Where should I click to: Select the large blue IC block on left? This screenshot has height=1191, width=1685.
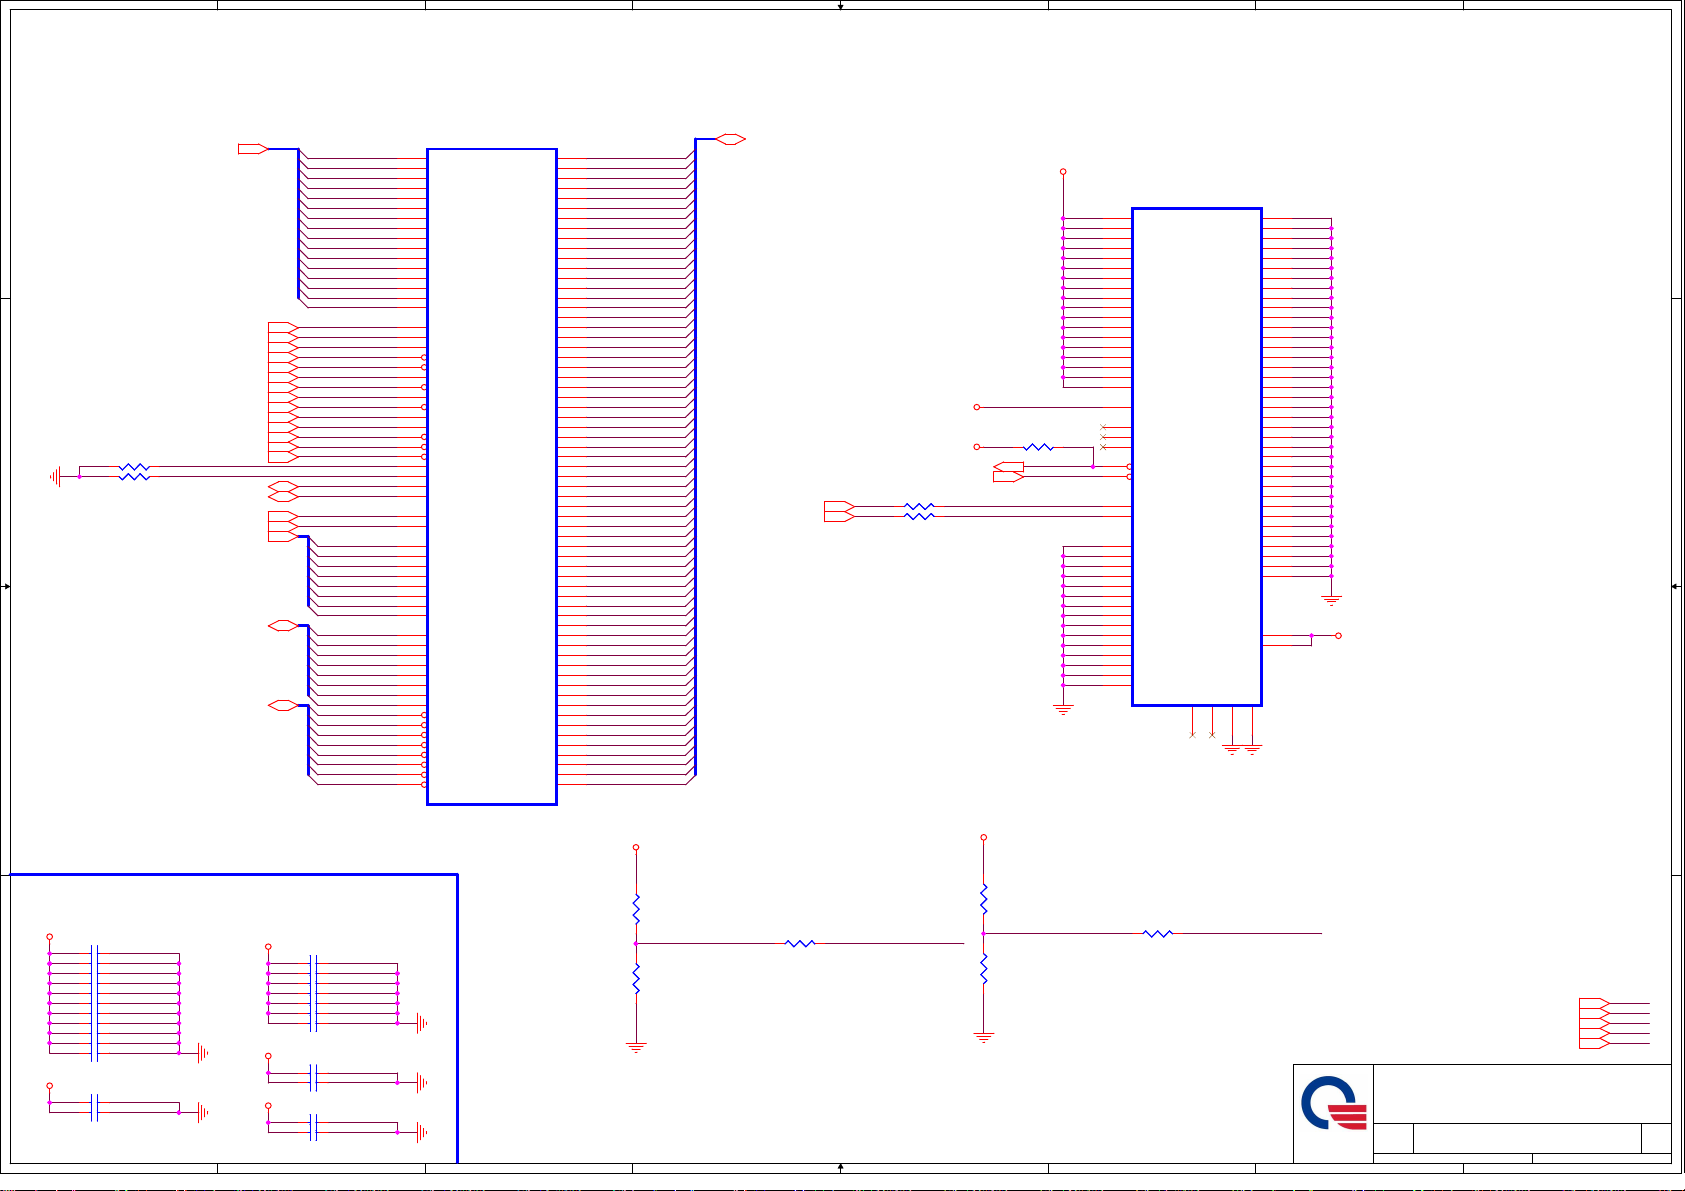(491, 476)
